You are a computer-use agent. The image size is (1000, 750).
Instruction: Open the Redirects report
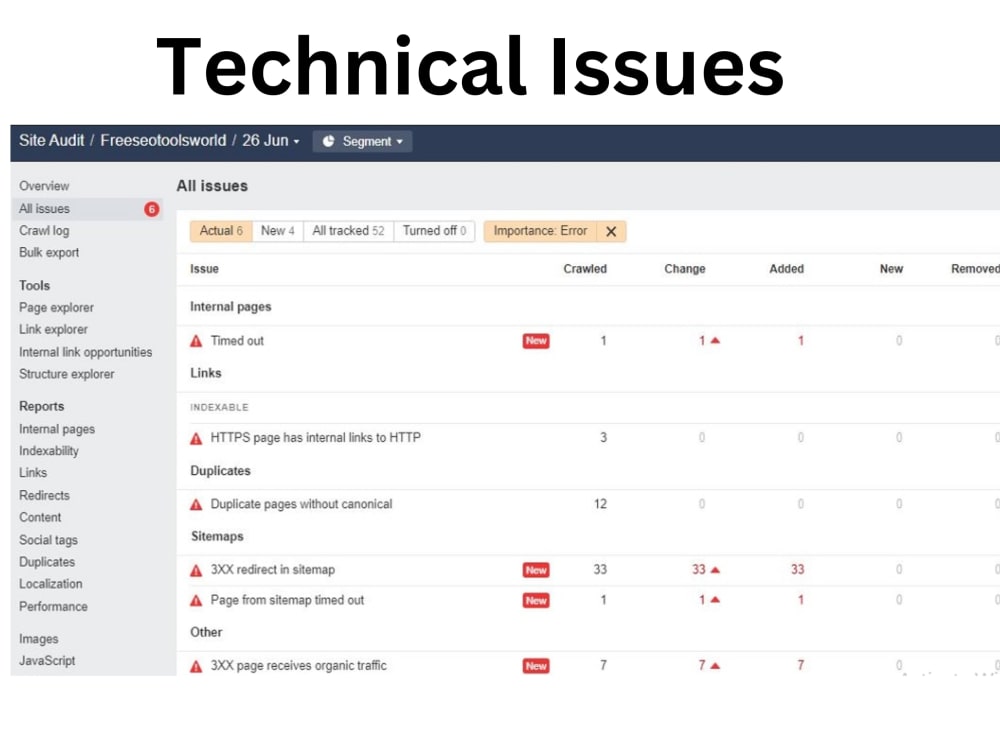(45, 496)
